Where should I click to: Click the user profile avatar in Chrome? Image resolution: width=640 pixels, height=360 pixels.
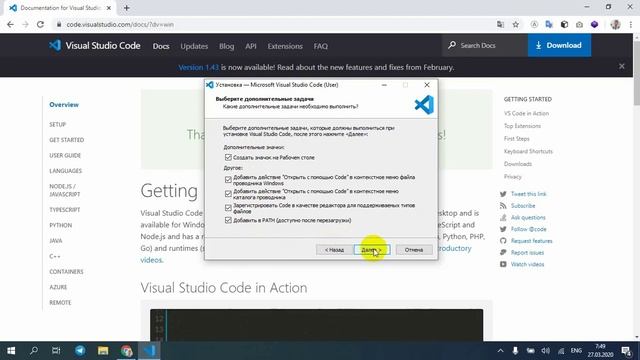click(616, 24)
